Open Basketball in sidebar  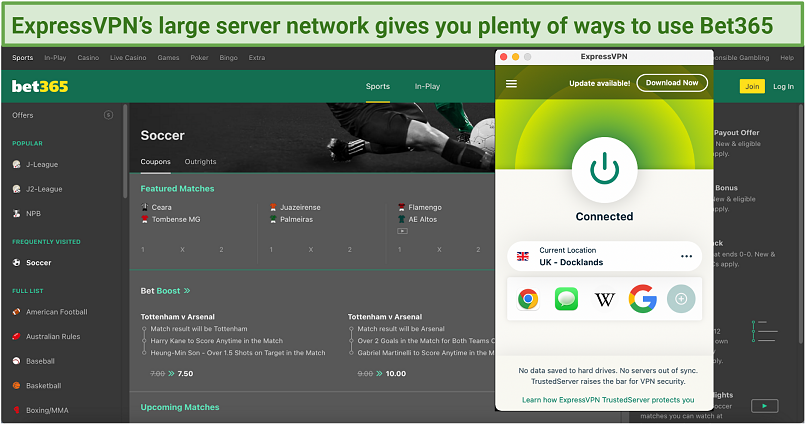coord(44,385)
